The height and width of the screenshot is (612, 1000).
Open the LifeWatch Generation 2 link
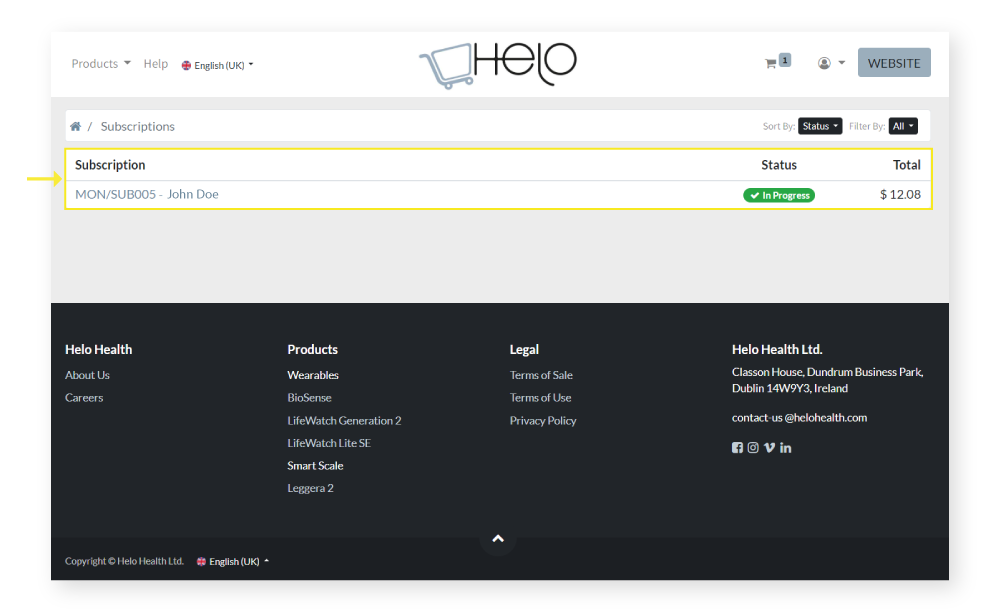point(344,421)
